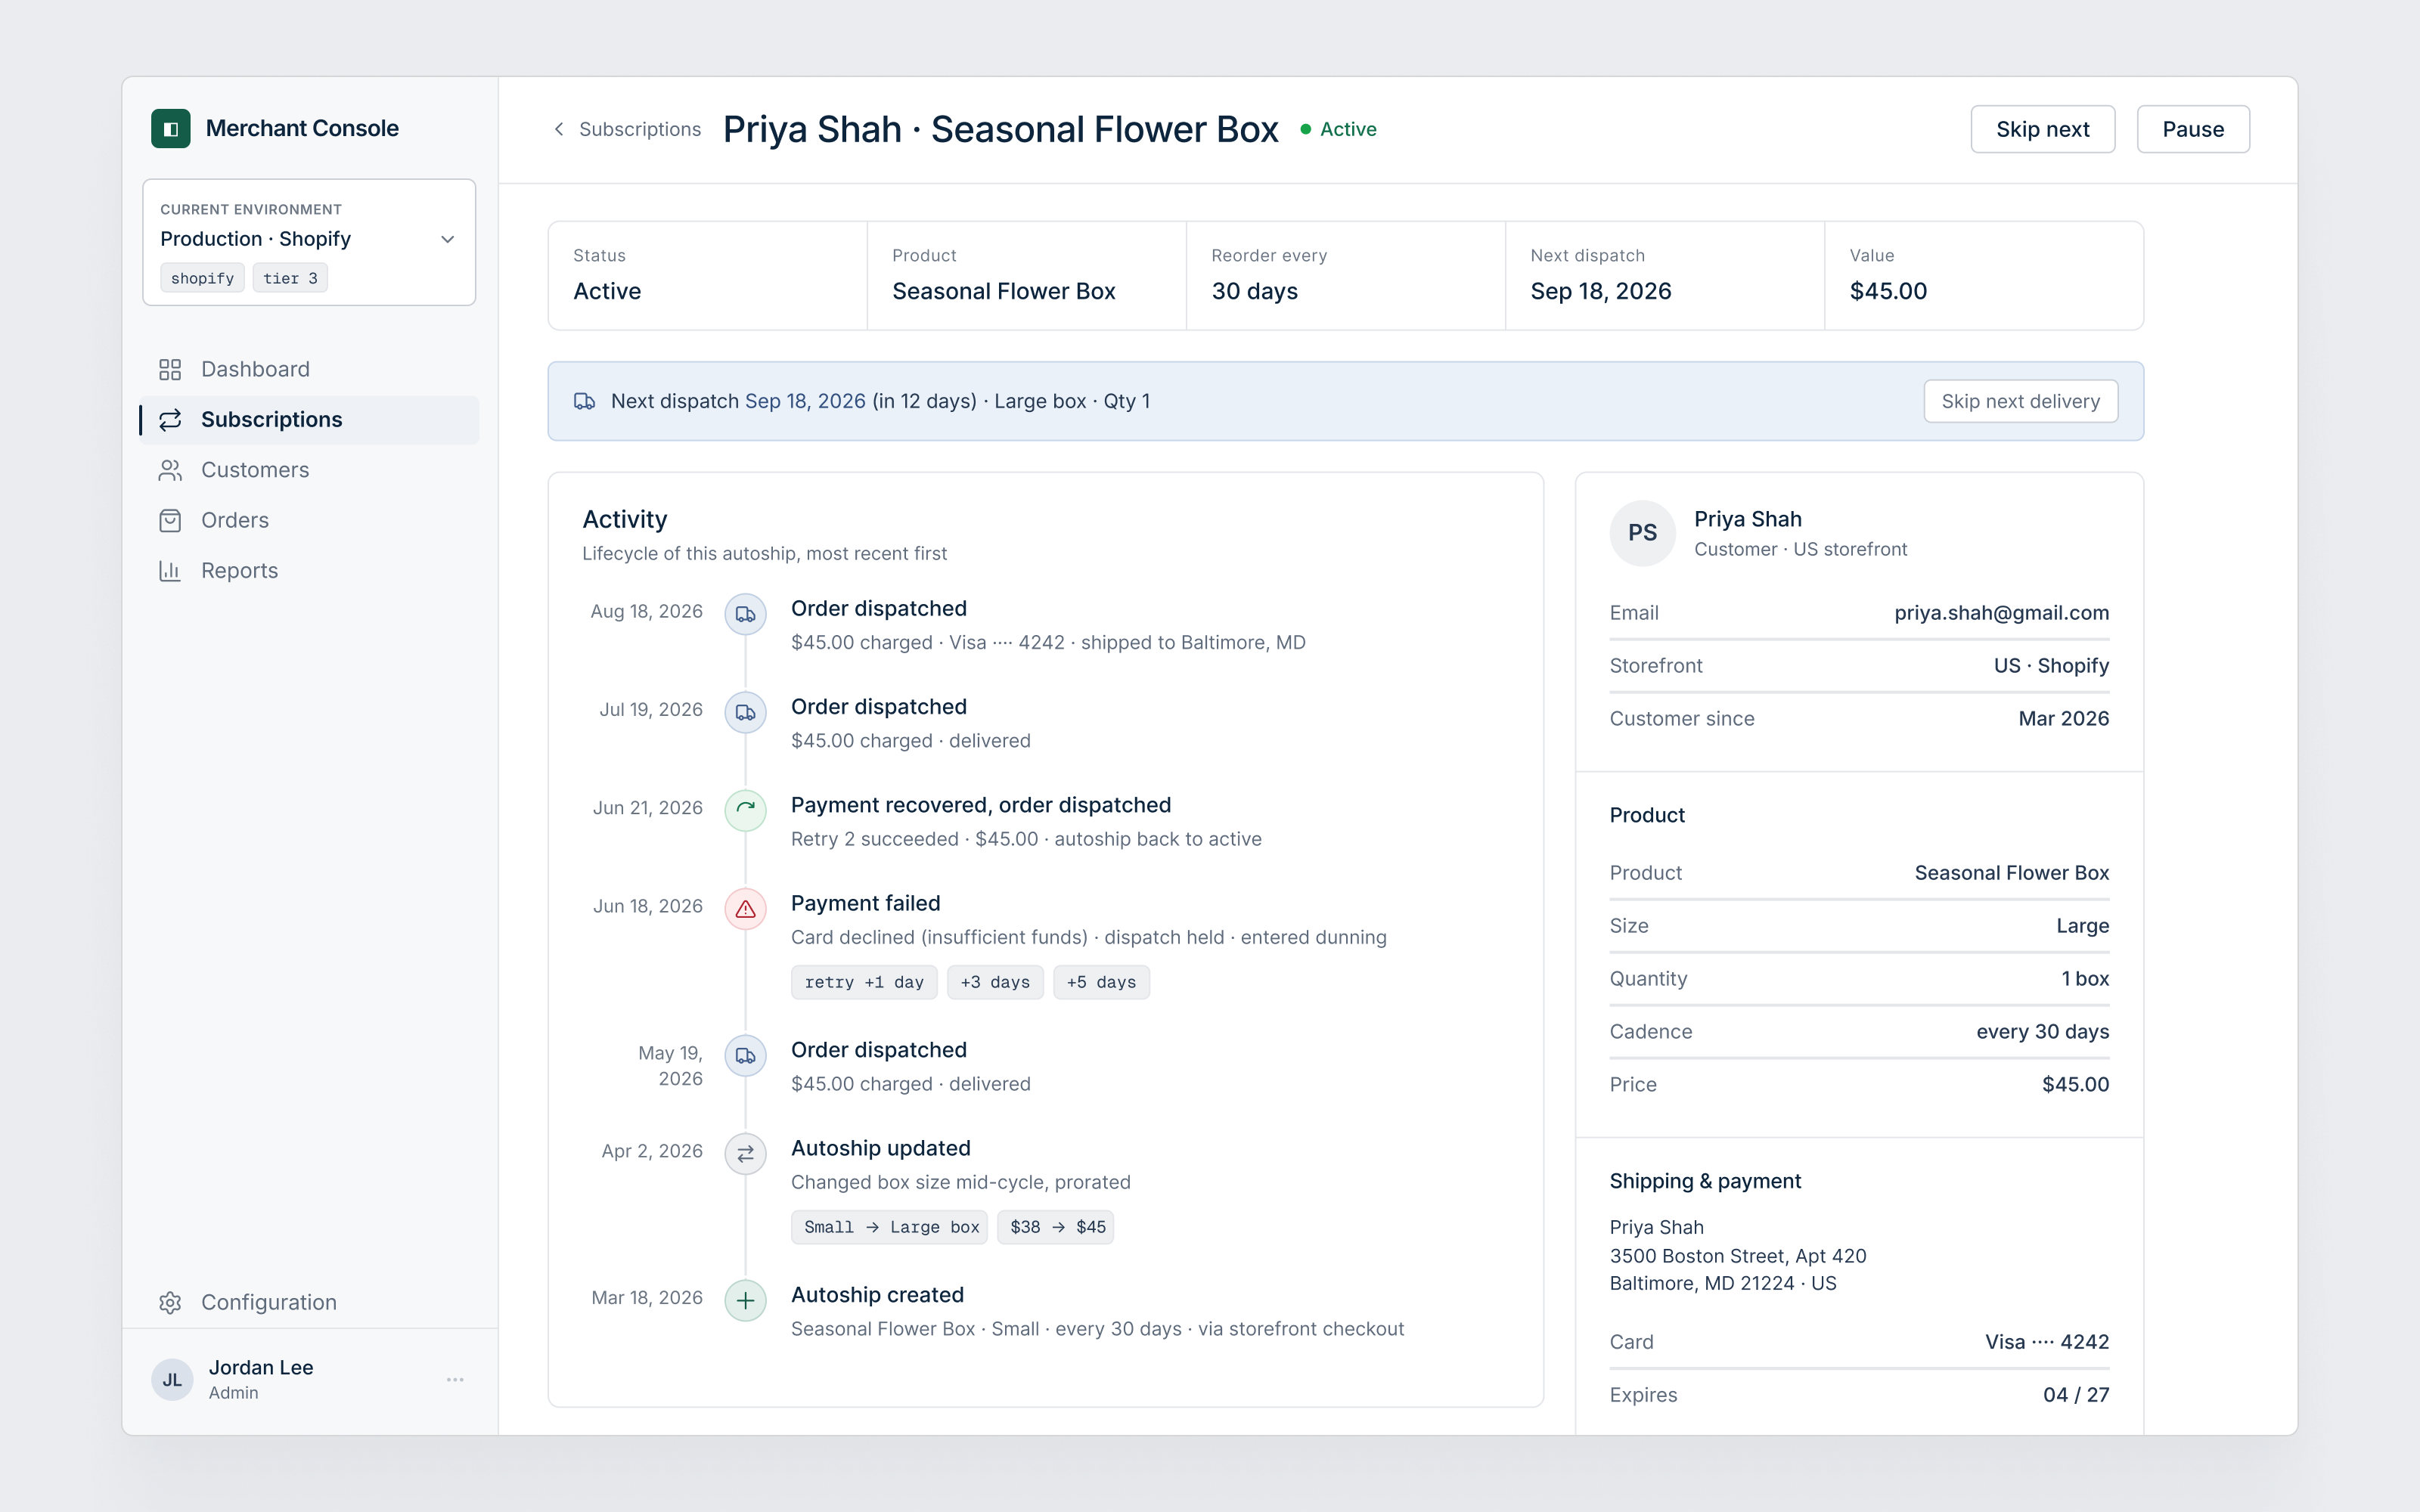2420x1512 pixels.
Task: Open the Orders bag icon
Action: coord(170,521)
